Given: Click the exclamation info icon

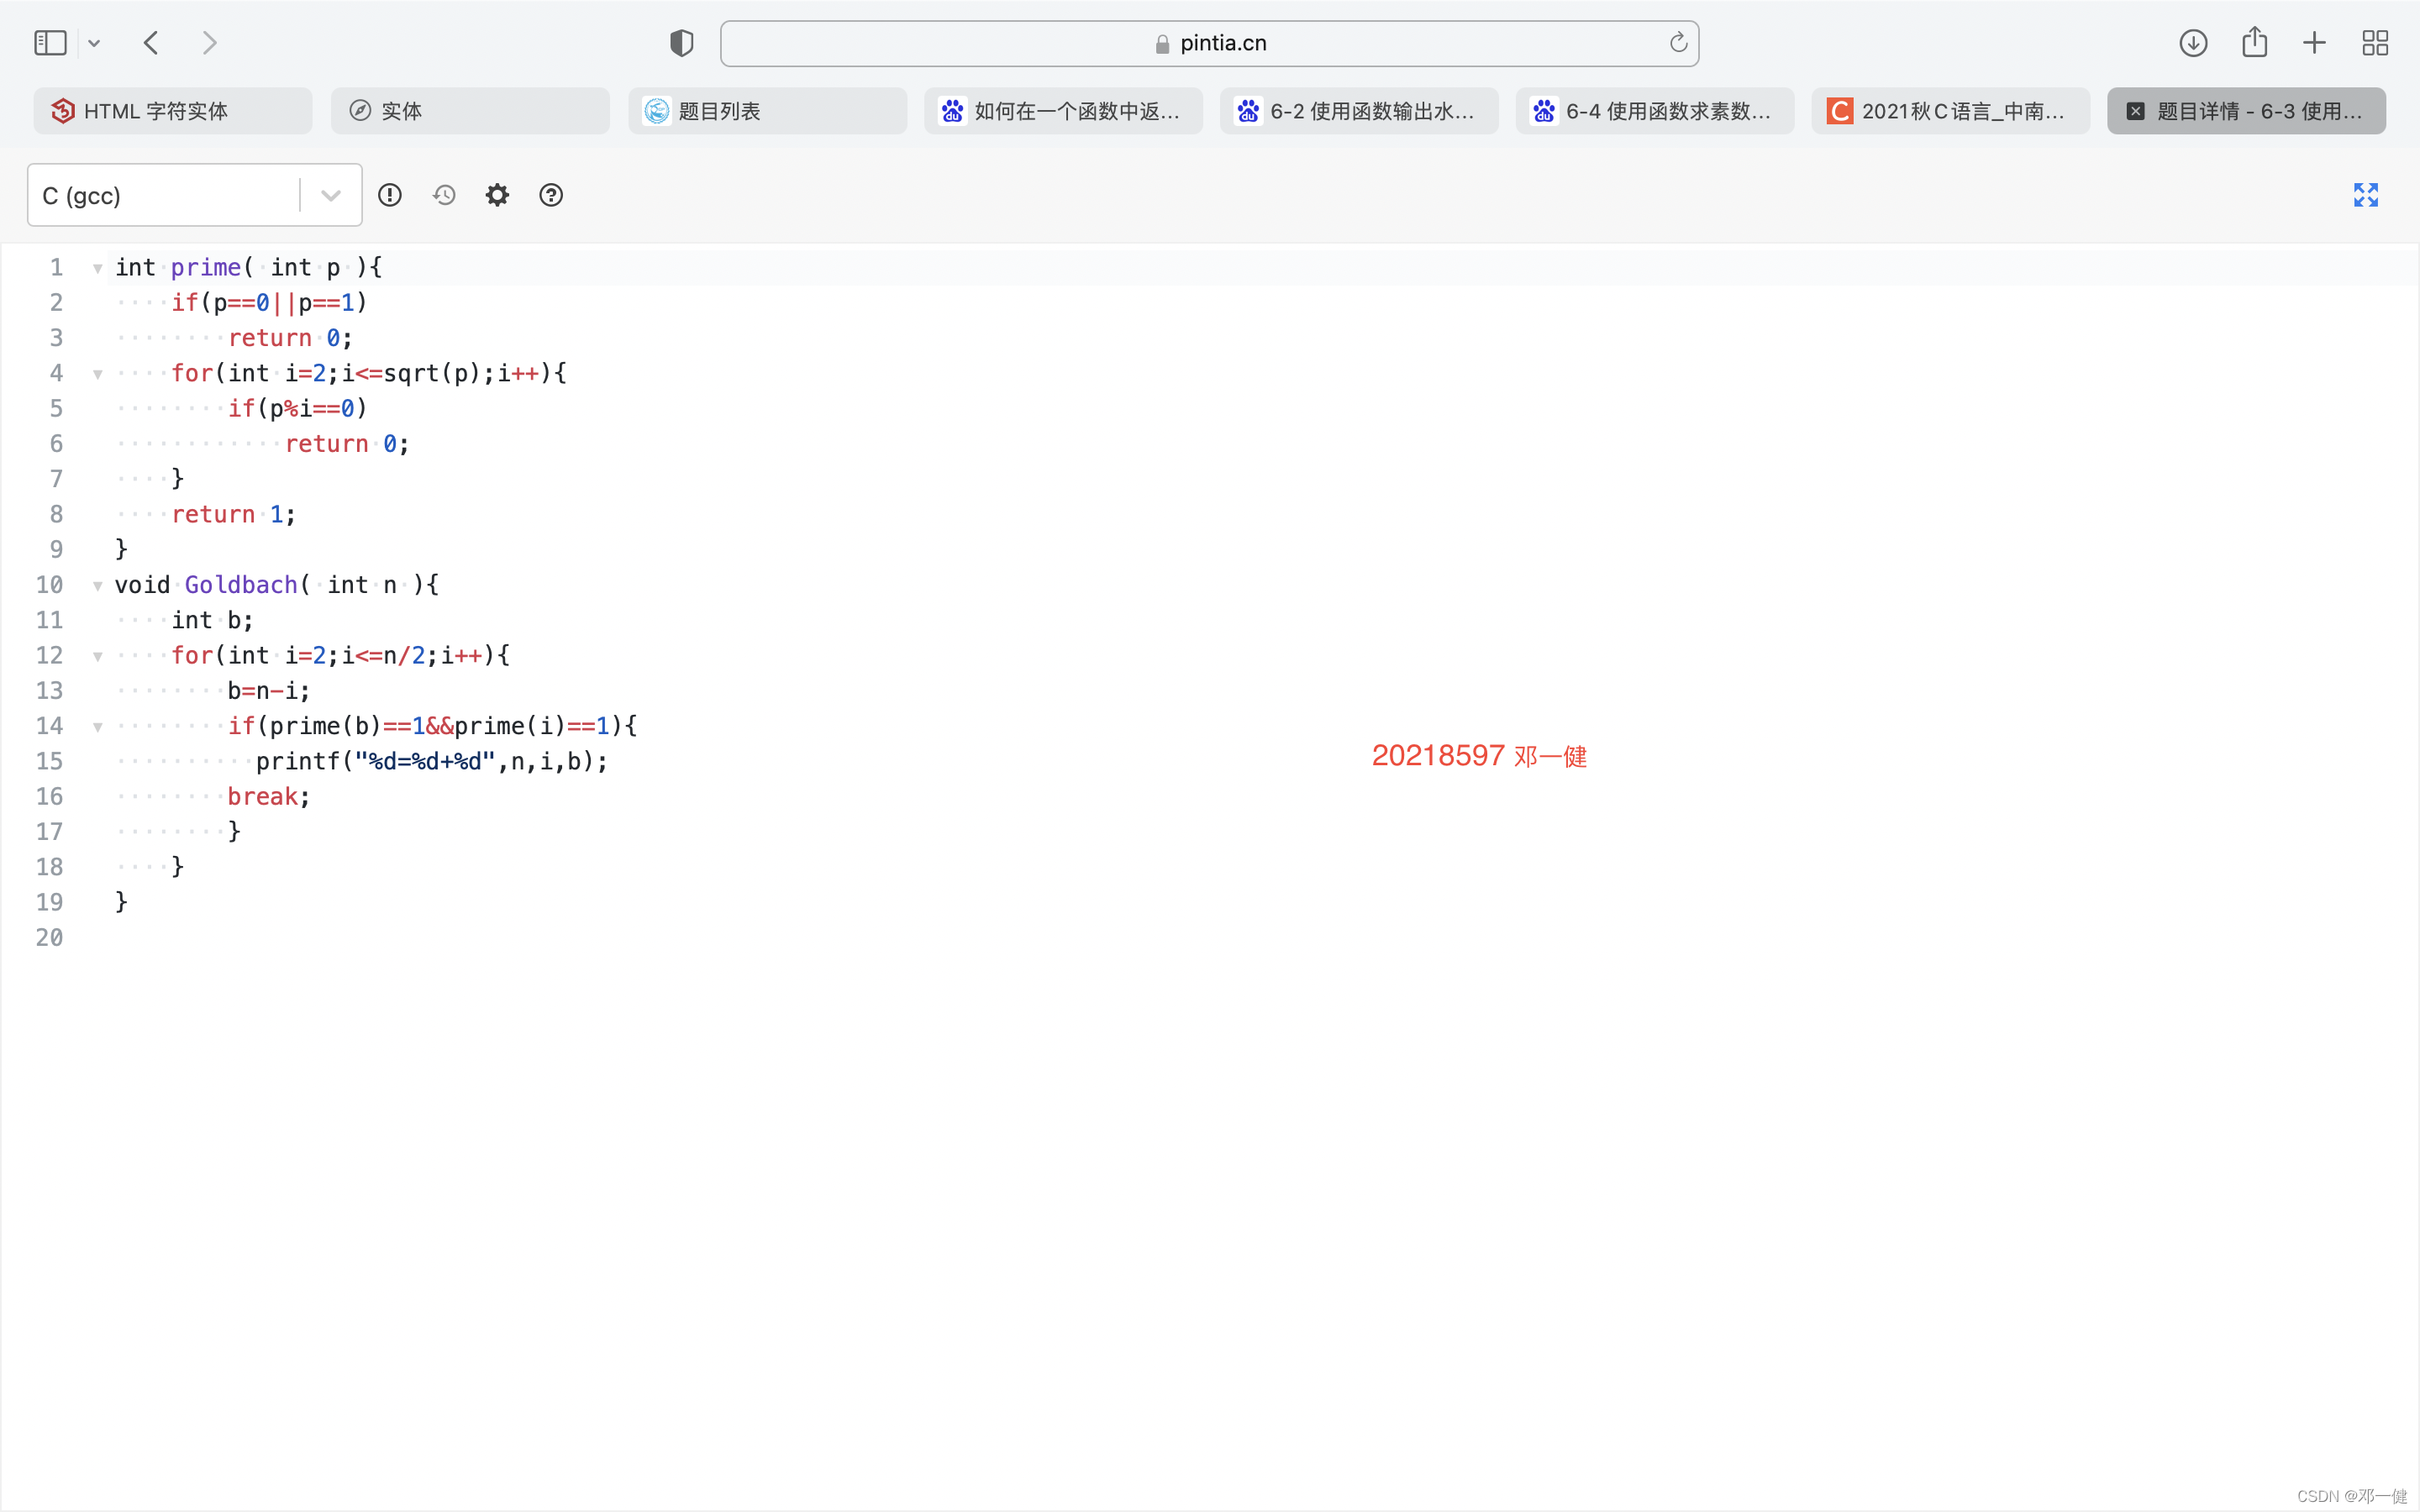Looking at the screenshot, I should point(390,195).
